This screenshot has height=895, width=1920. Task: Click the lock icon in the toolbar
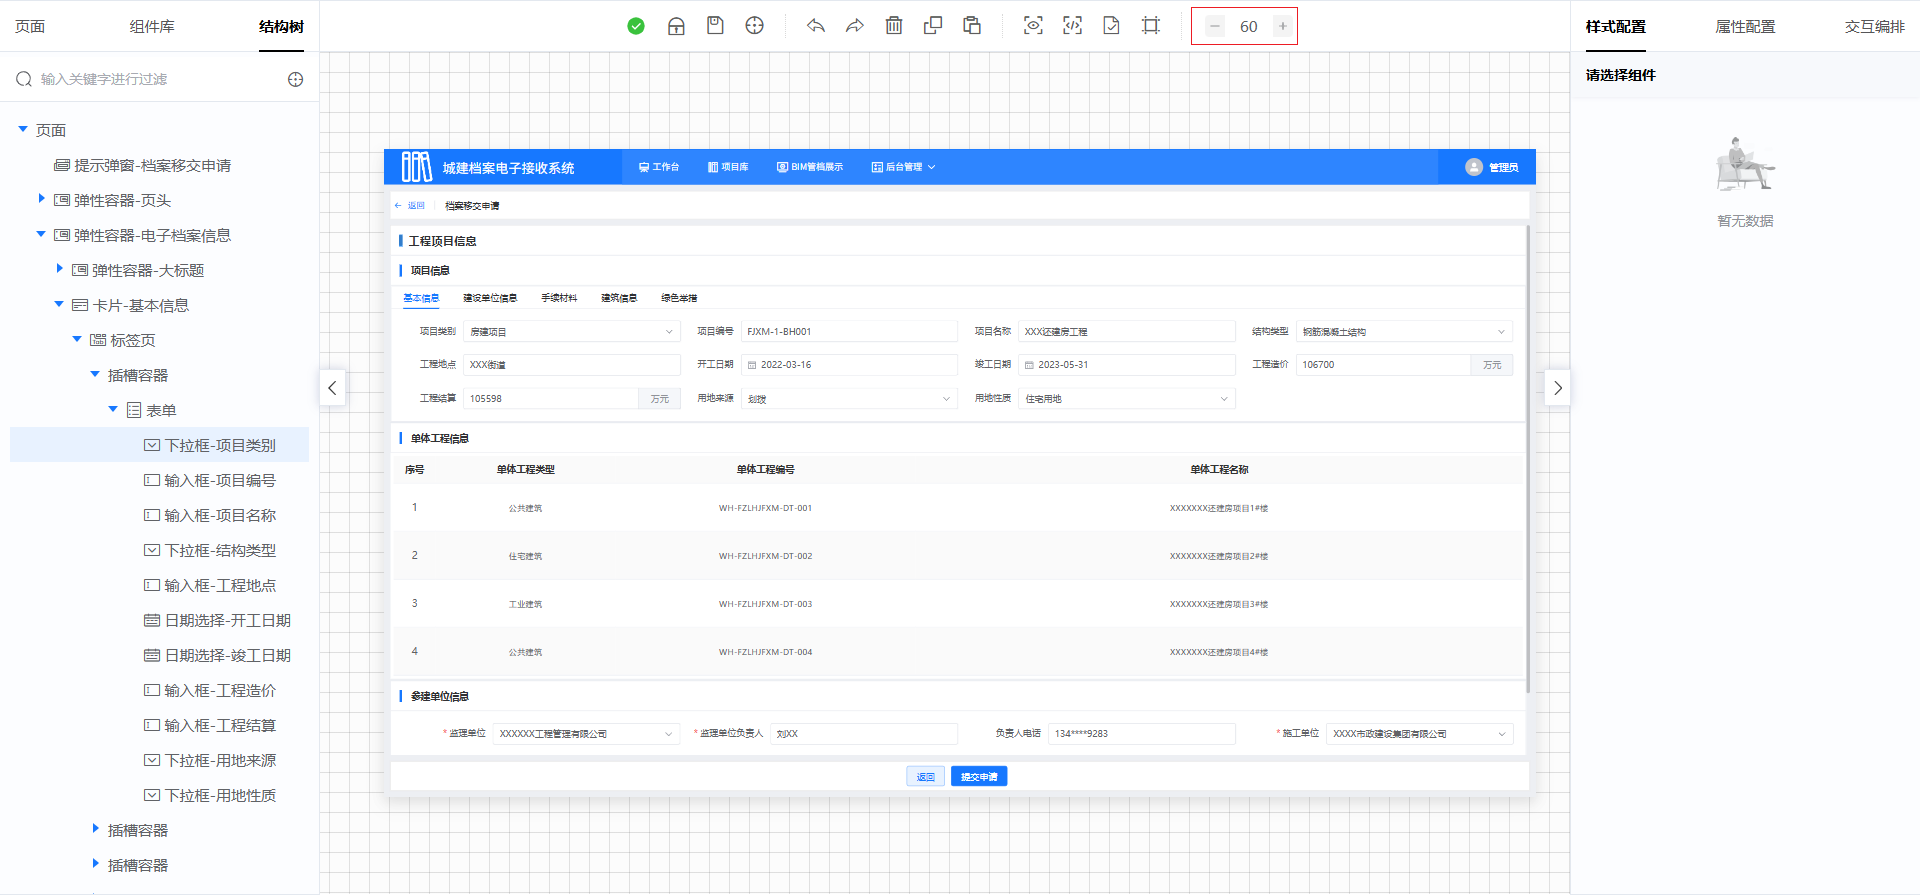point(676,26)
